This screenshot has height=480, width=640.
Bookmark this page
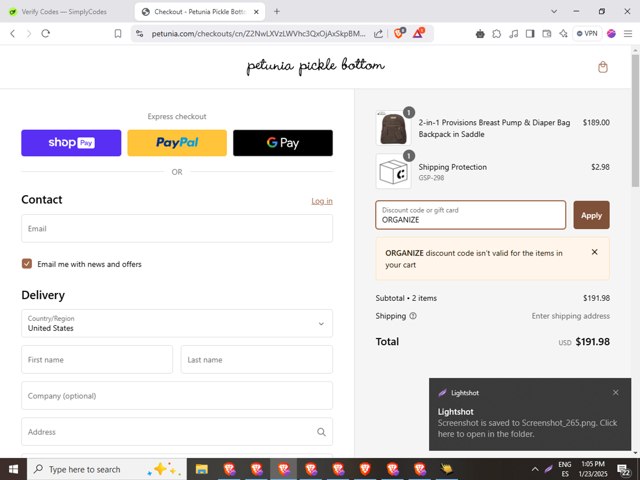[118, 33]
